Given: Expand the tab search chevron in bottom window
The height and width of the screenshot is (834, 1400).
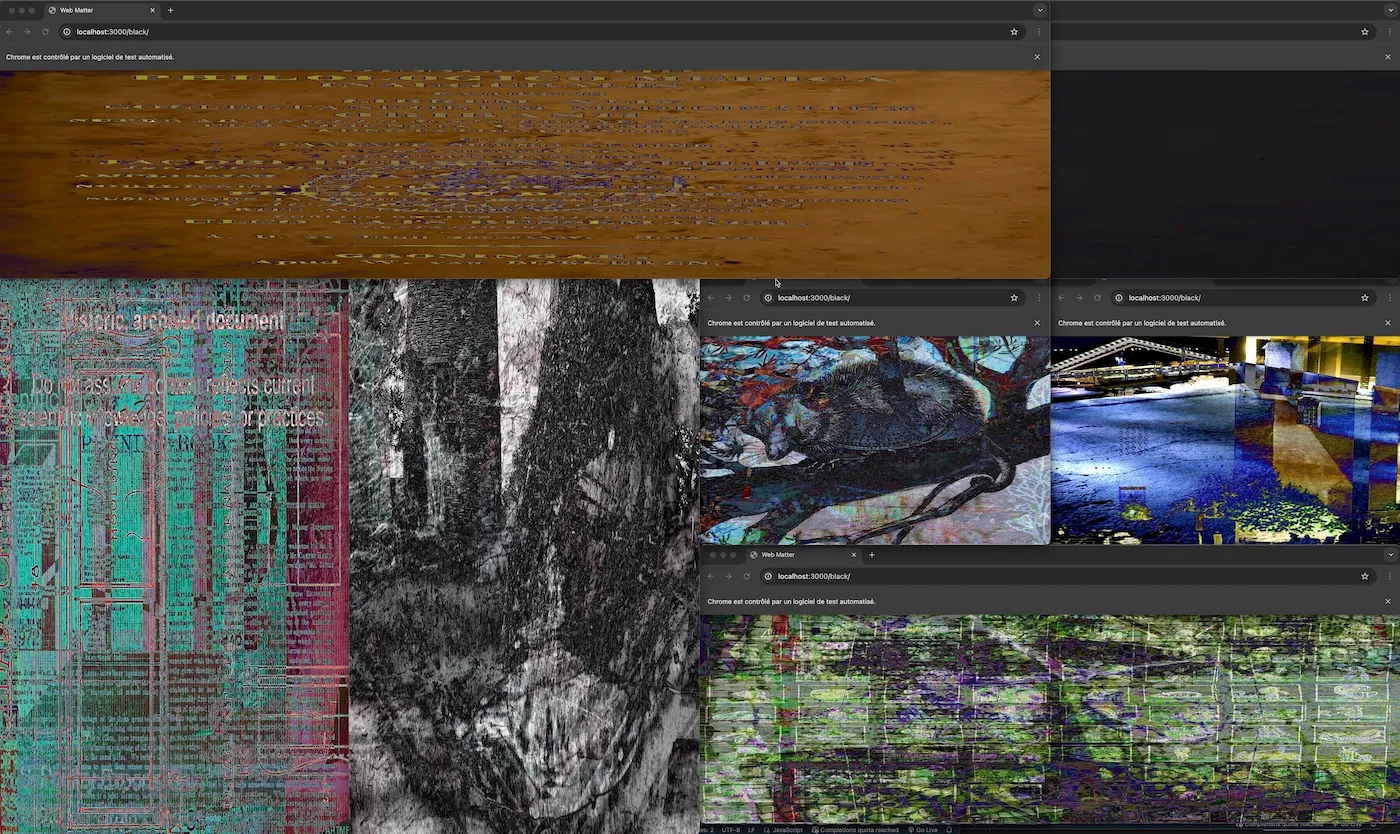Looking at the screenshot, I should pyautogui.click(x=1390, y=554).
